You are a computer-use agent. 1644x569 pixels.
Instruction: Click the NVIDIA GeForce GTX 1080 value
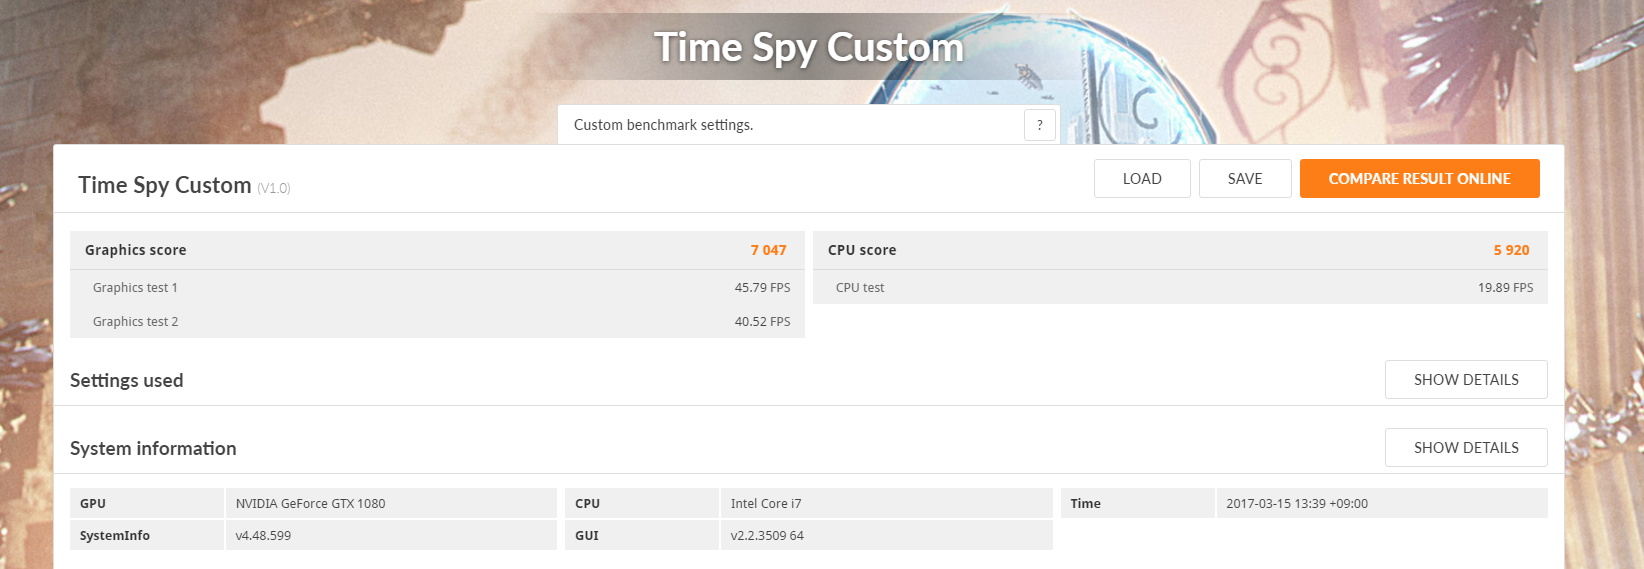tap(310, 503)
